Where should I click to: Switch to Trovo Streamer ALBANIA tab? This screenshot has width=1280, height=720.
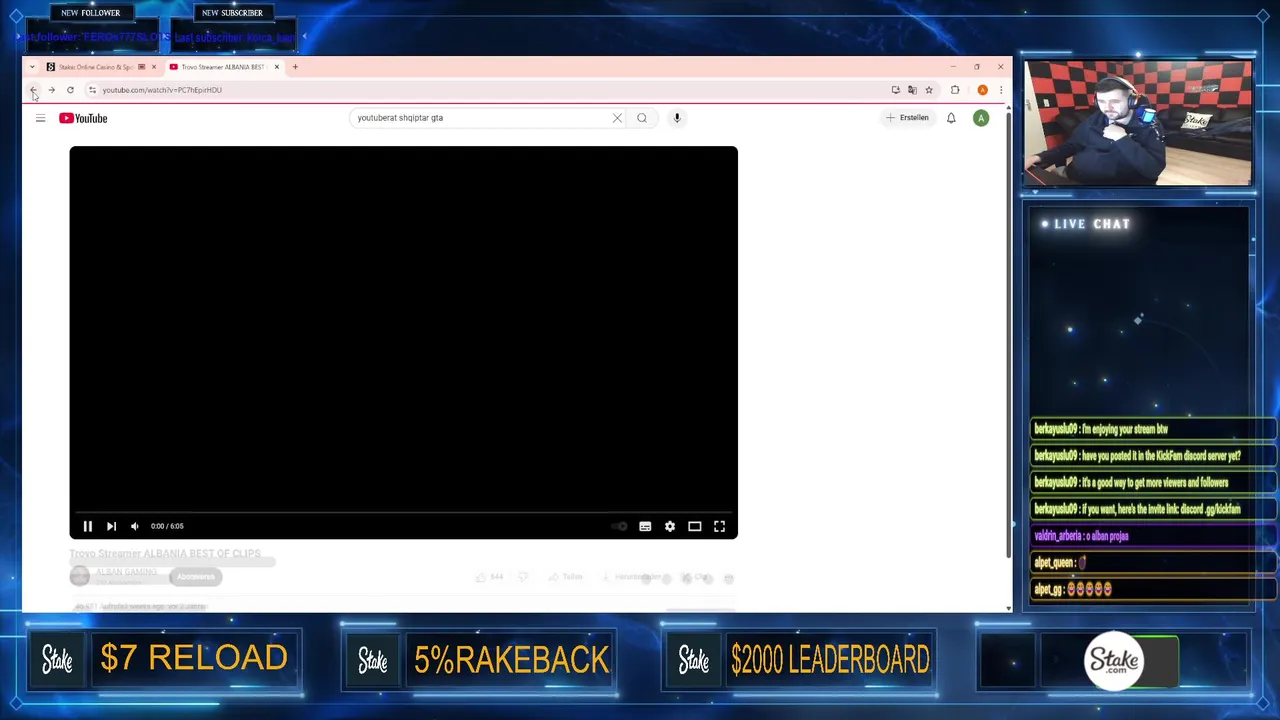pyautogui.click(x=222, y=67)
